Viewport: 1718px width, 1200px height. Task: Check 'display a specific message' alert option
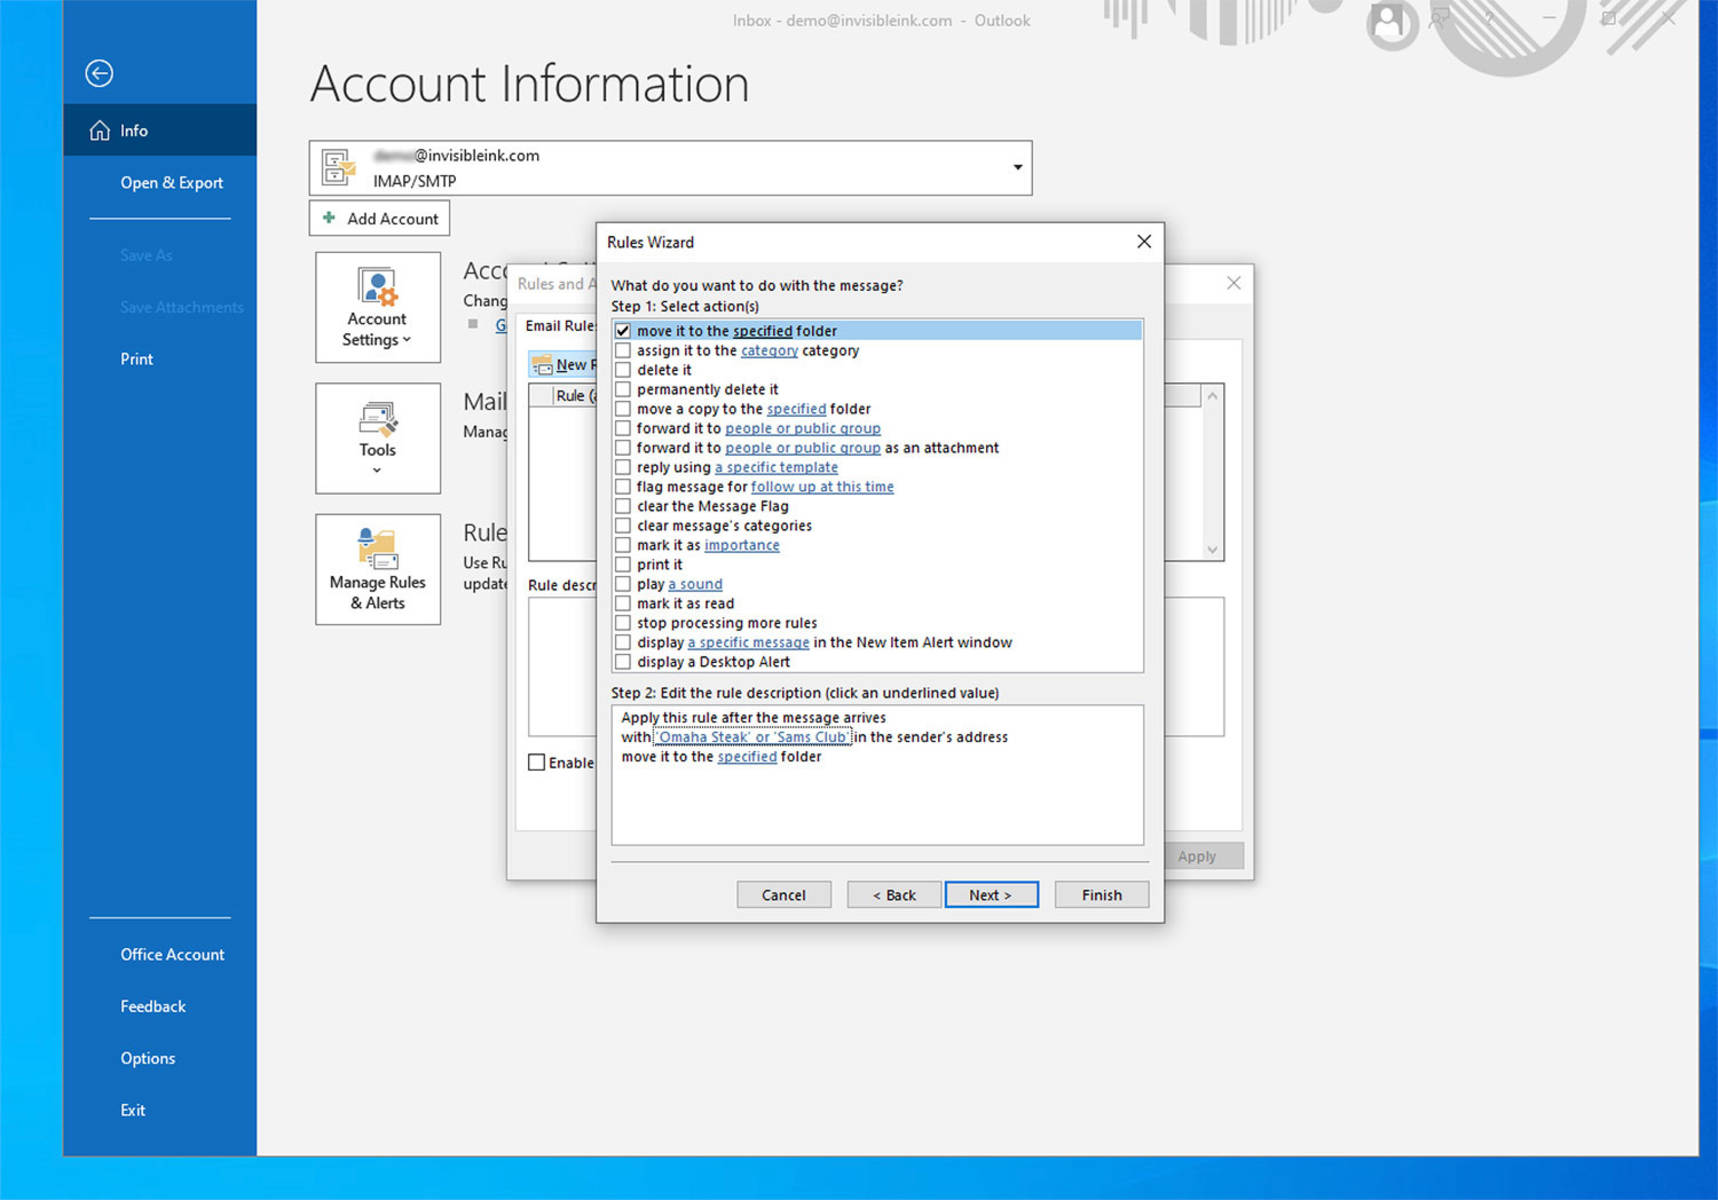click(x=623, y=643)
